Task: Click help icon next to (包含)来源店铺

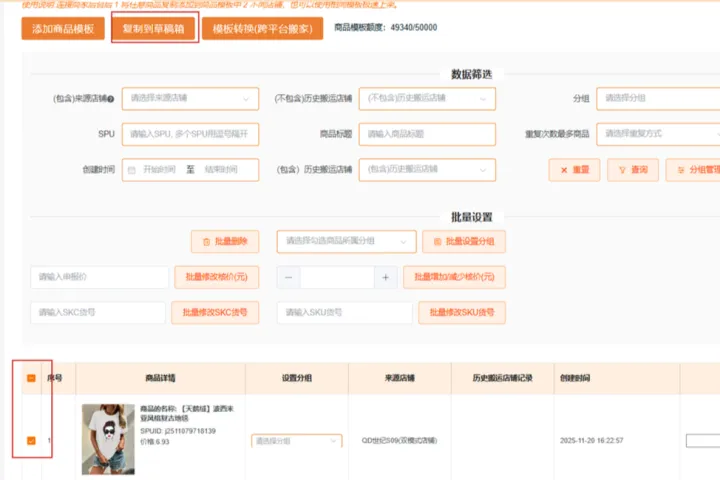Action: (x=111, y=99)
